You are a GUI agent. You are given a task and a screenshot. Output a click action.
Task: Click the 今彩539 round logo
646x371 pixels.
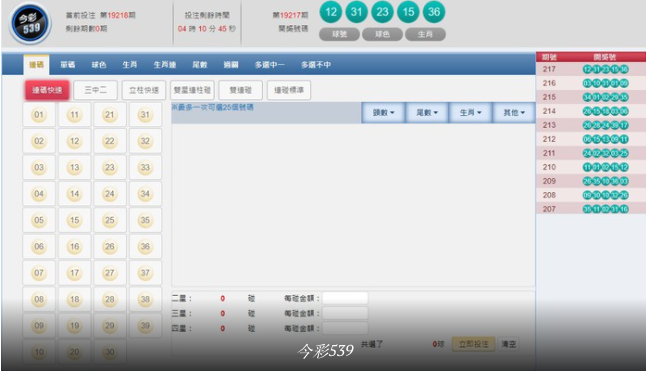30,23
